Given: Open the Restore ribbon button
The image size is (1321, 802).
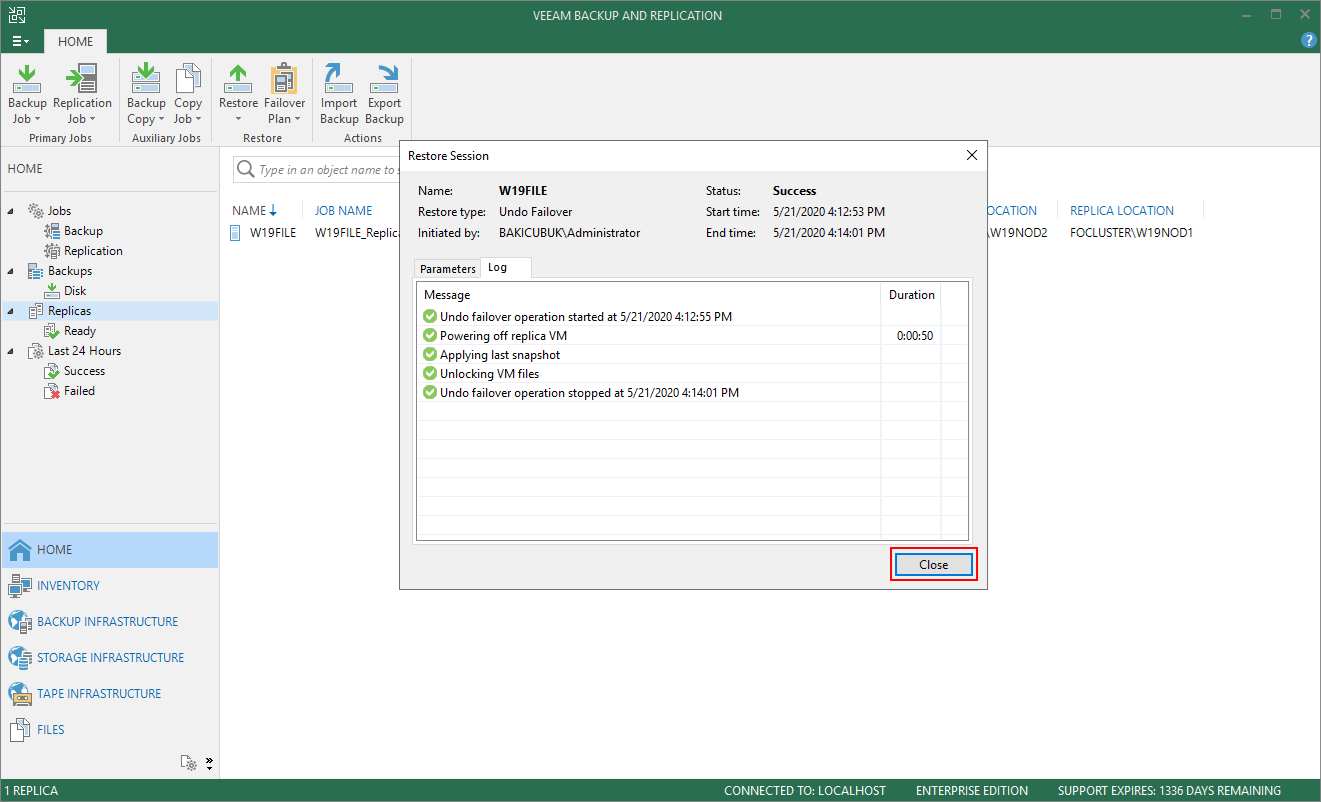Looking at the screenshot, I should click(238, 95).
